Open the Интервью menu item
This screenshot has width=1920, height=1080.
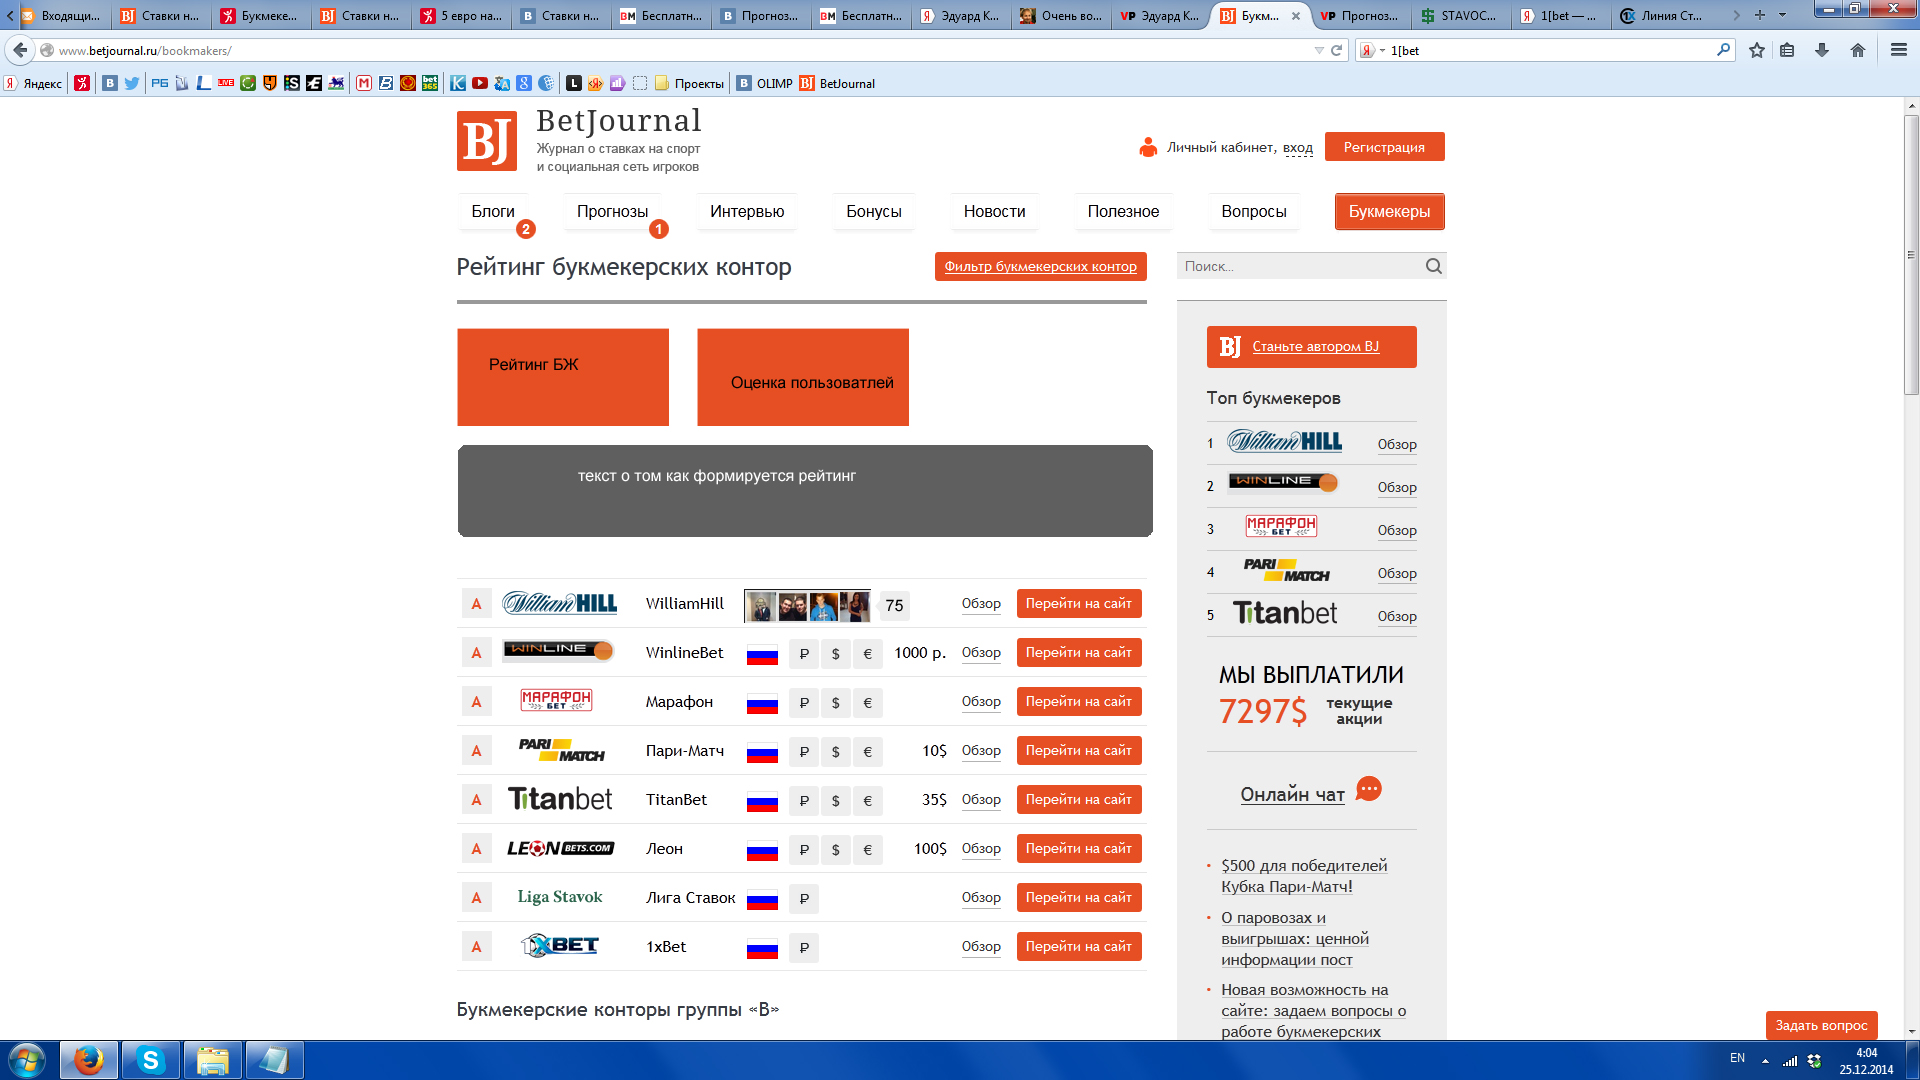tap(747, 211)
